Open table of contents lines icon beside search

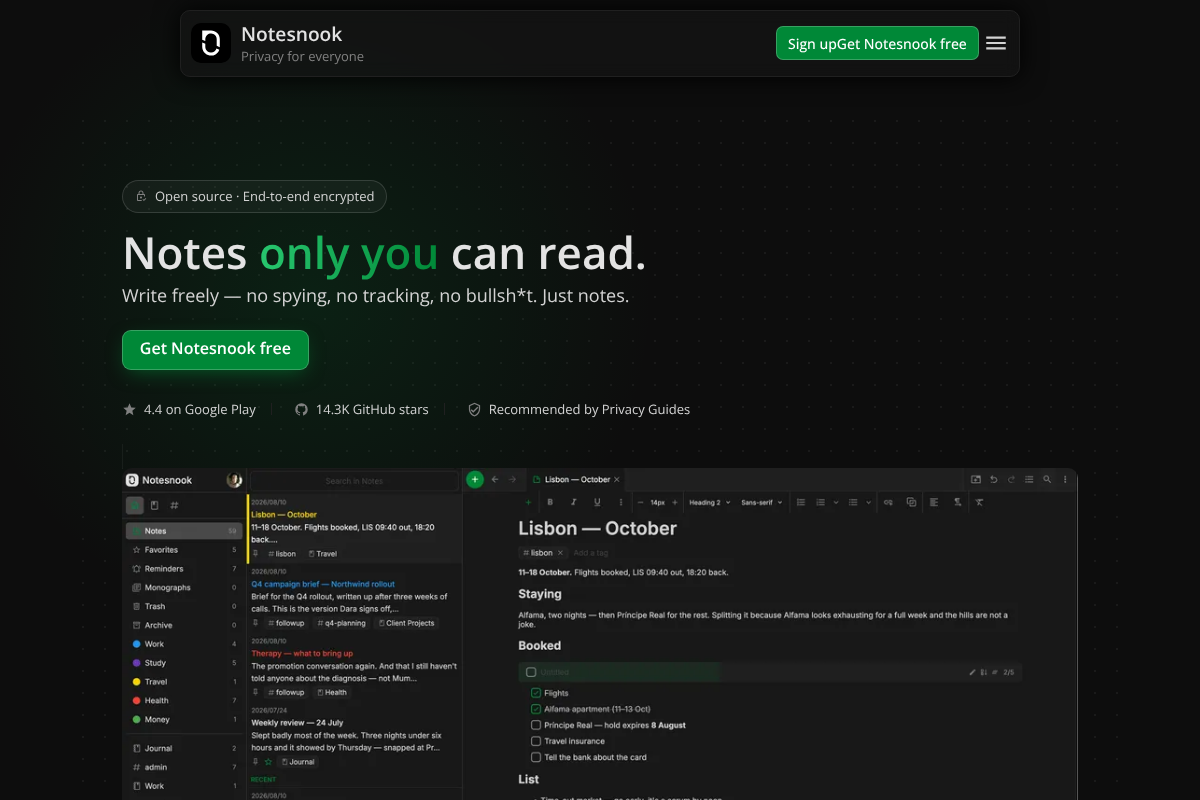pos(1029,479)
